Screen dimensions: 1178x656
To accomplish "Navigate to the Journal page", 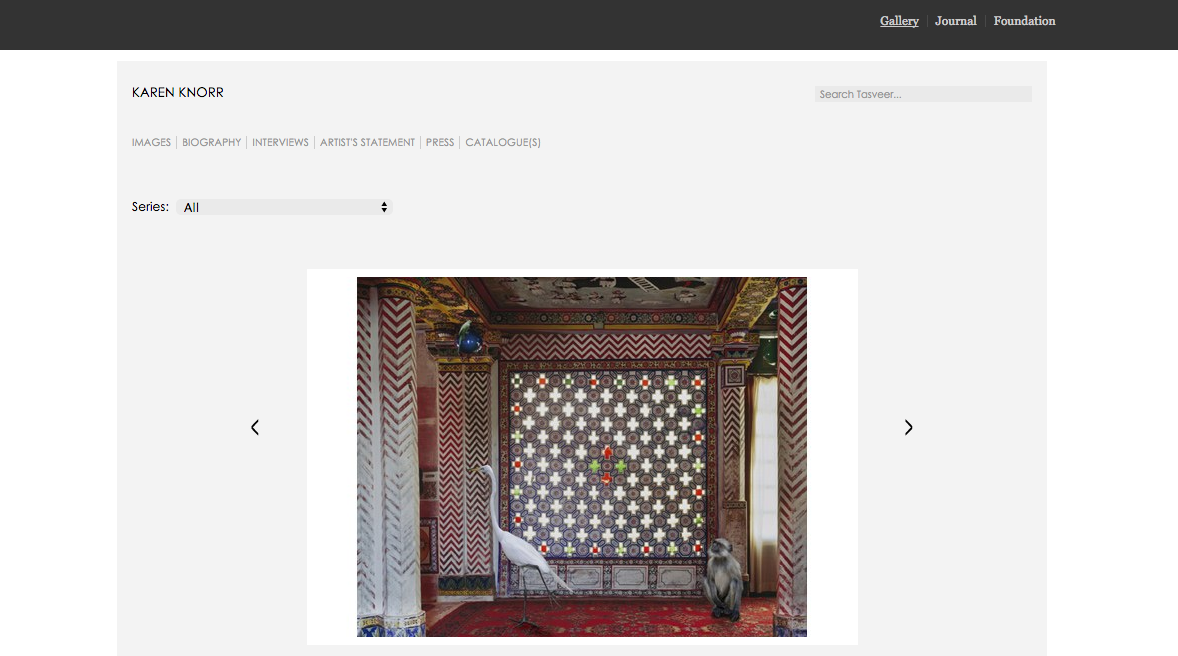I will [x=955, y=21].
